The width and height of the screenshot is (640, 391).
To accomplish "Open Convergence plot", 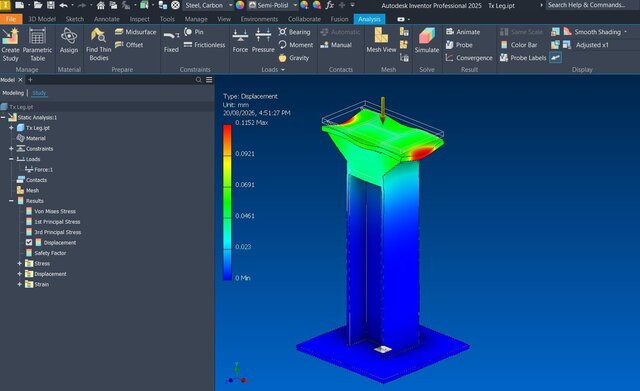I will pyautogui.click(x=469, y=58).
